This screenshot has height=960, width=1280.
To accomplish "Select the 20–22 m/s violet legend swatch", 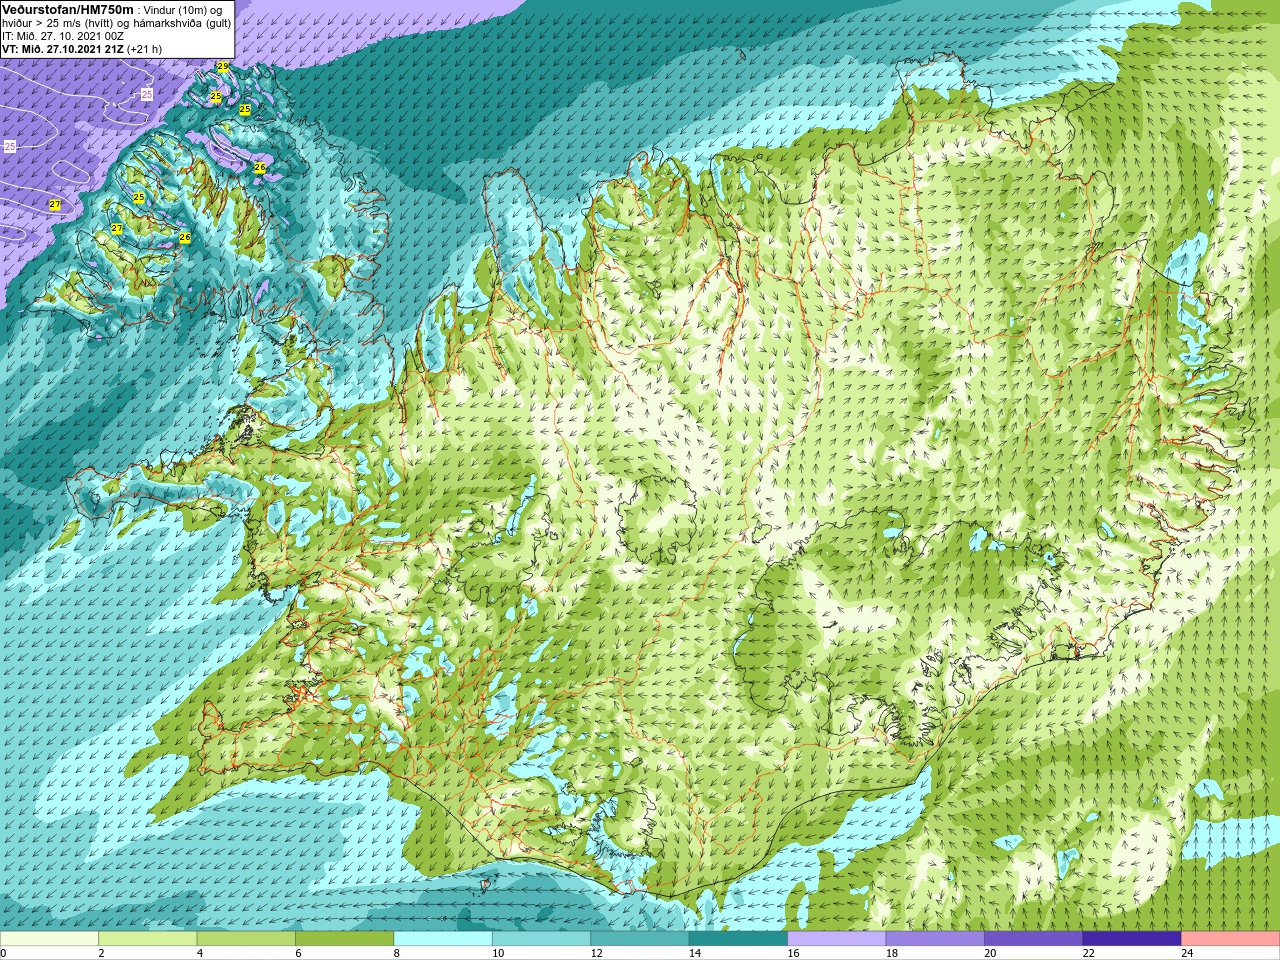I will pyautogui.click(x=1034, y=939).
